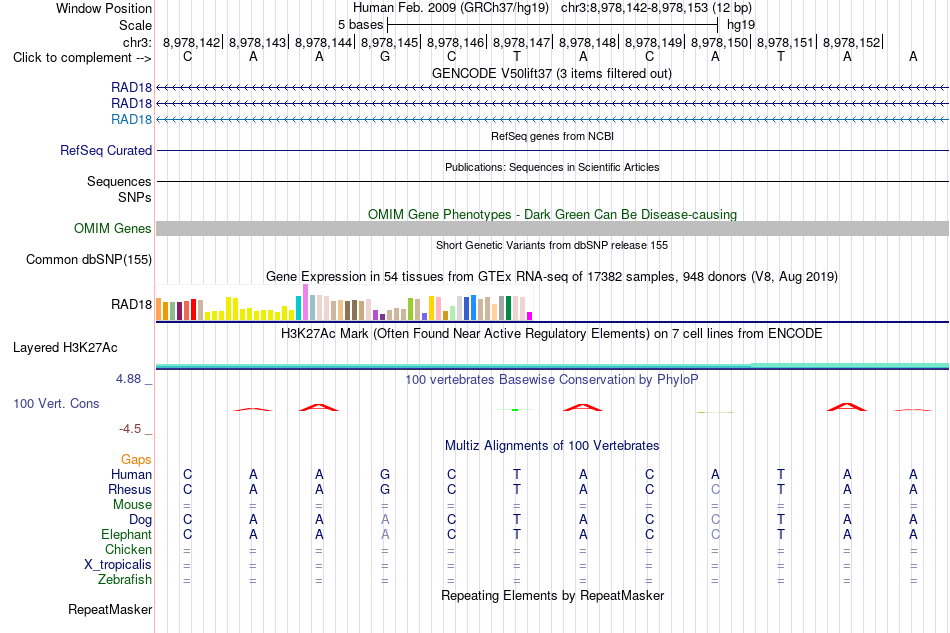Click the 'RefSeq genes from NCBI' track title
The height and width of the screenshot is (633, 950).
(x=552, y=136)
